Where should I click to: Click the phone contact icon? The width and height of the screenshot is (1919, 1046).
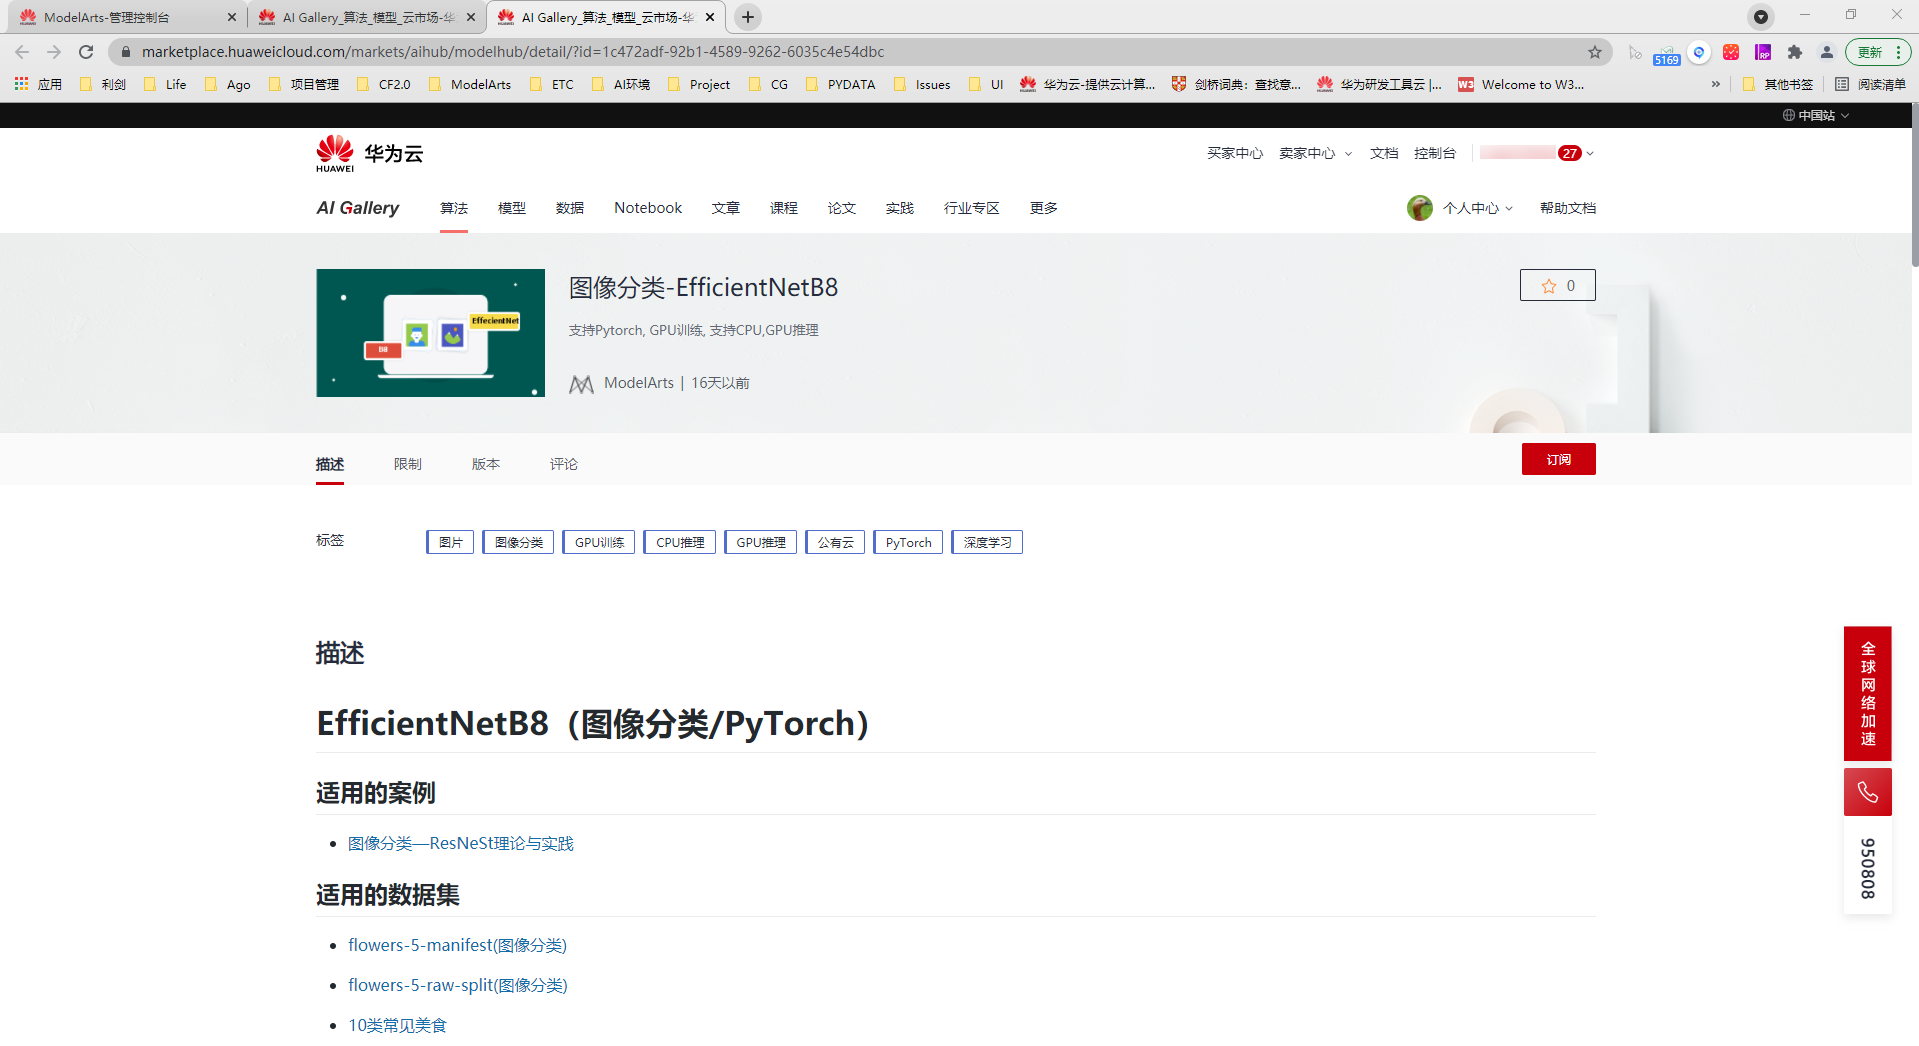pyautogui.click(x=1868, y=792)
